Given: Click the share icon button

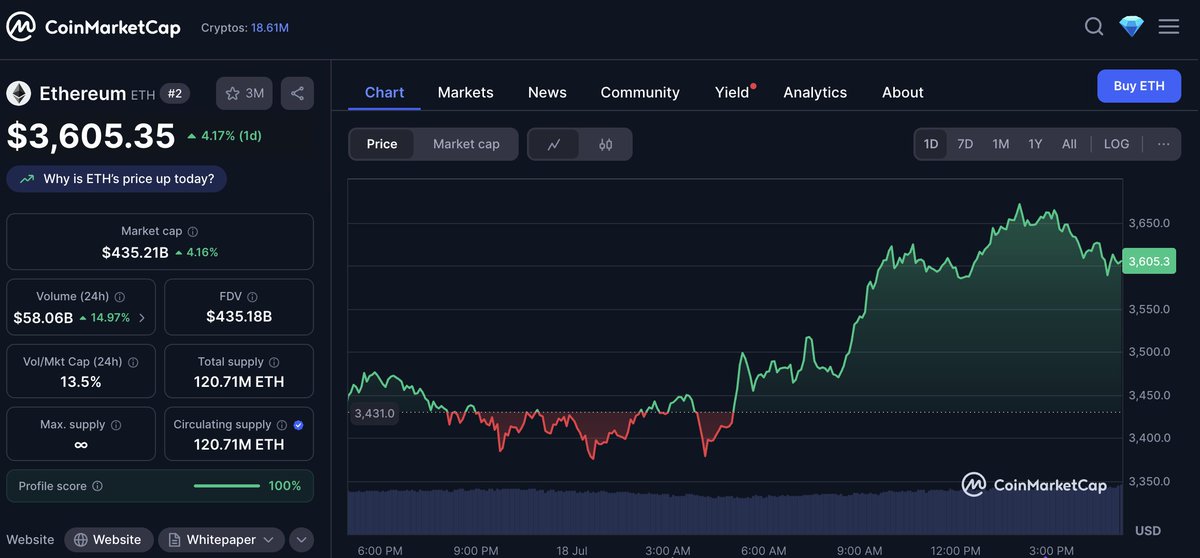Looking at the screenshot, I should [x=297, y=93].
